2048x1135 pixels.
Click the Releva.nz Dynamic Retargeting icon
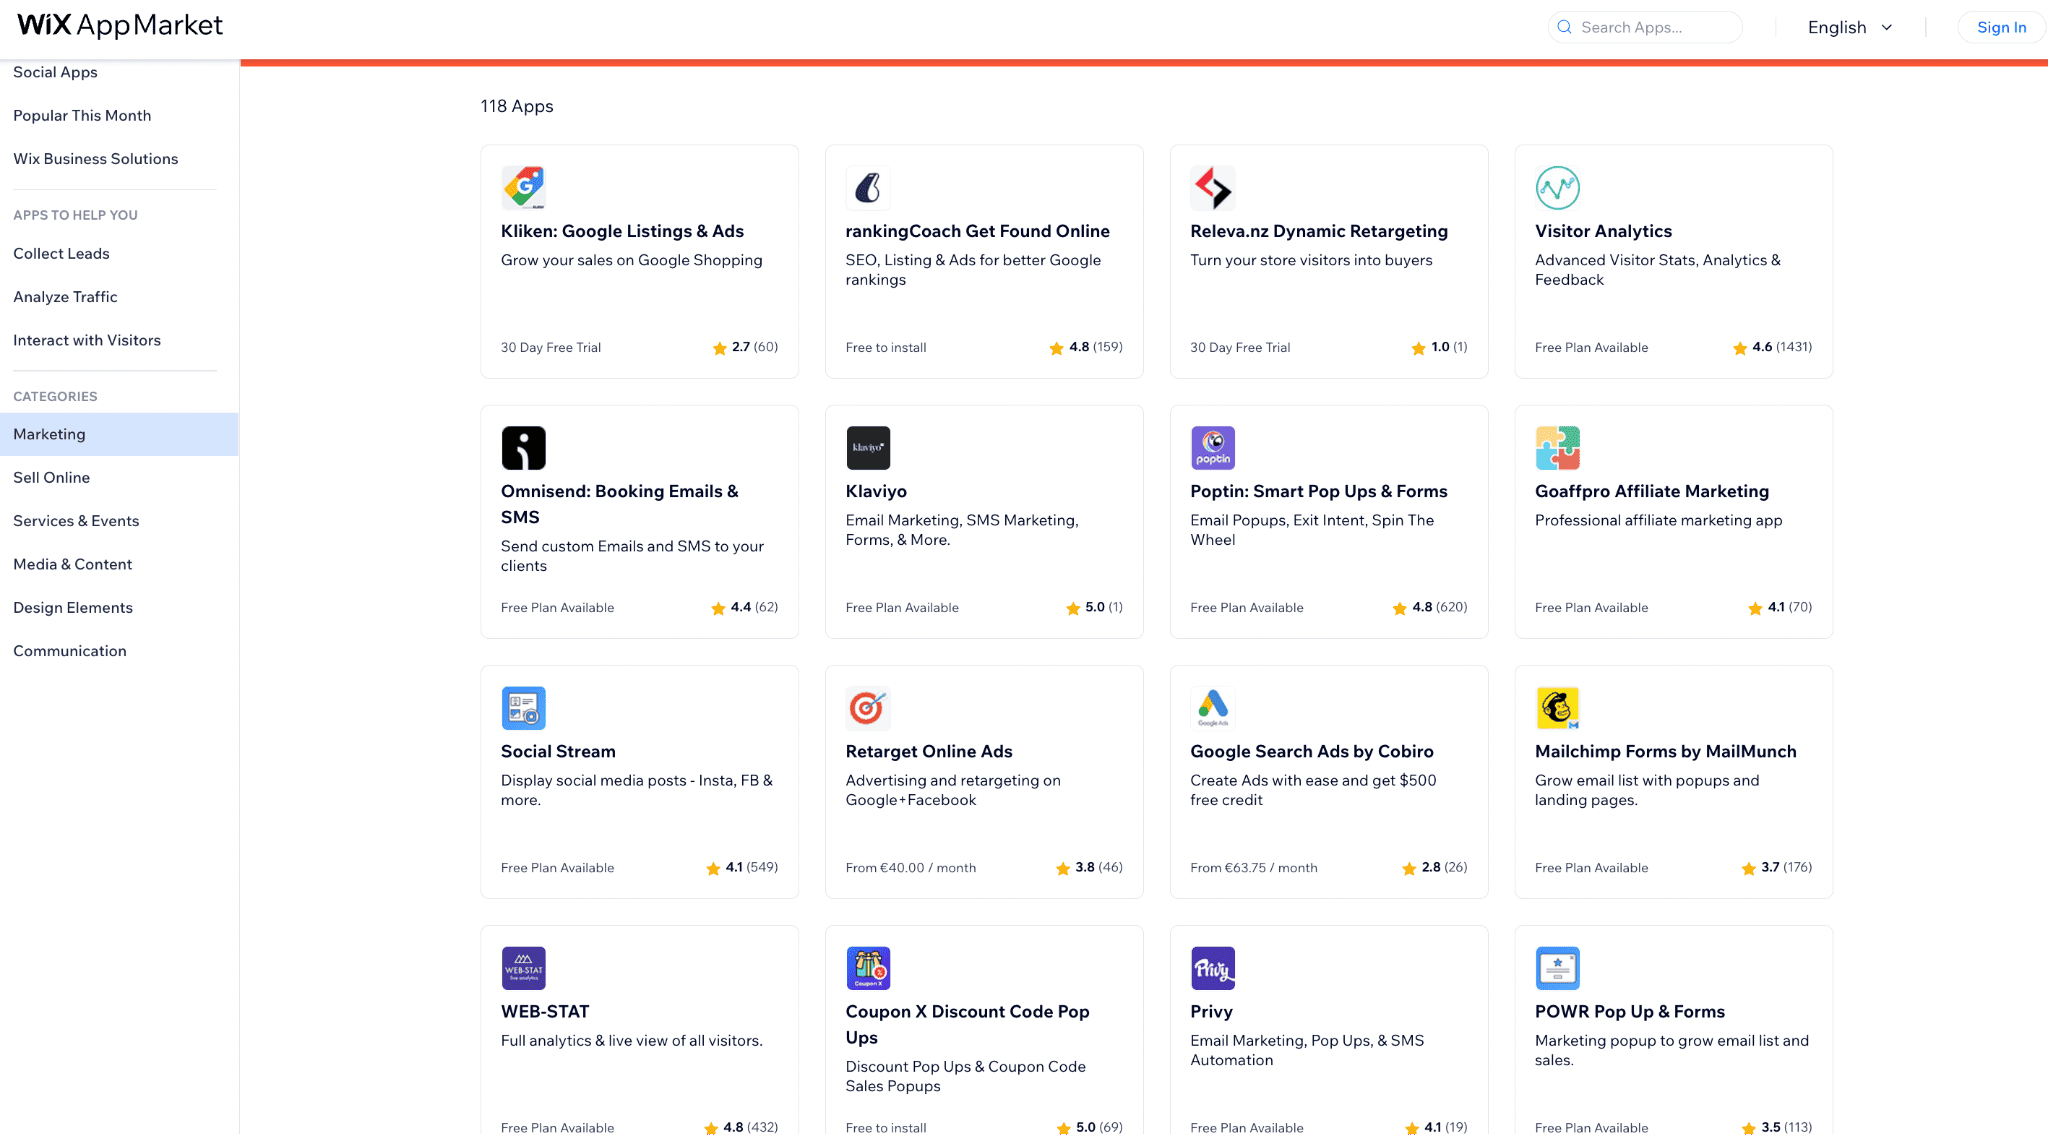pos(1214,186)
